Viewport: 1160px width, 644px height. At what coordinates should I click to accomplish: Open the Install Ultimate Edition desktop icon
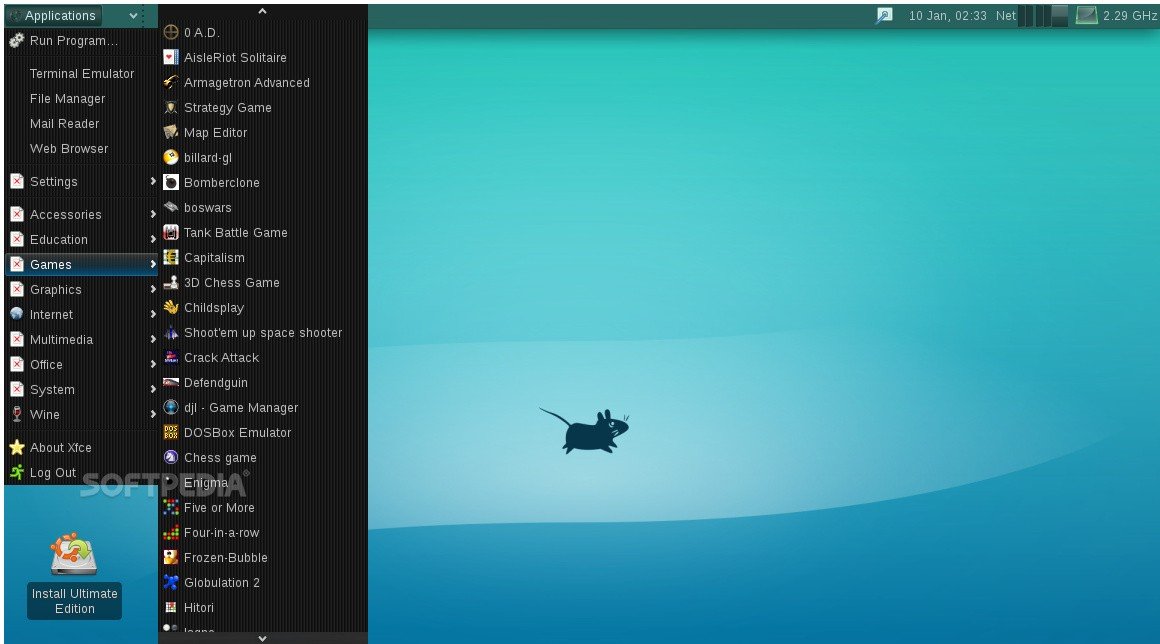coord(74,555)
